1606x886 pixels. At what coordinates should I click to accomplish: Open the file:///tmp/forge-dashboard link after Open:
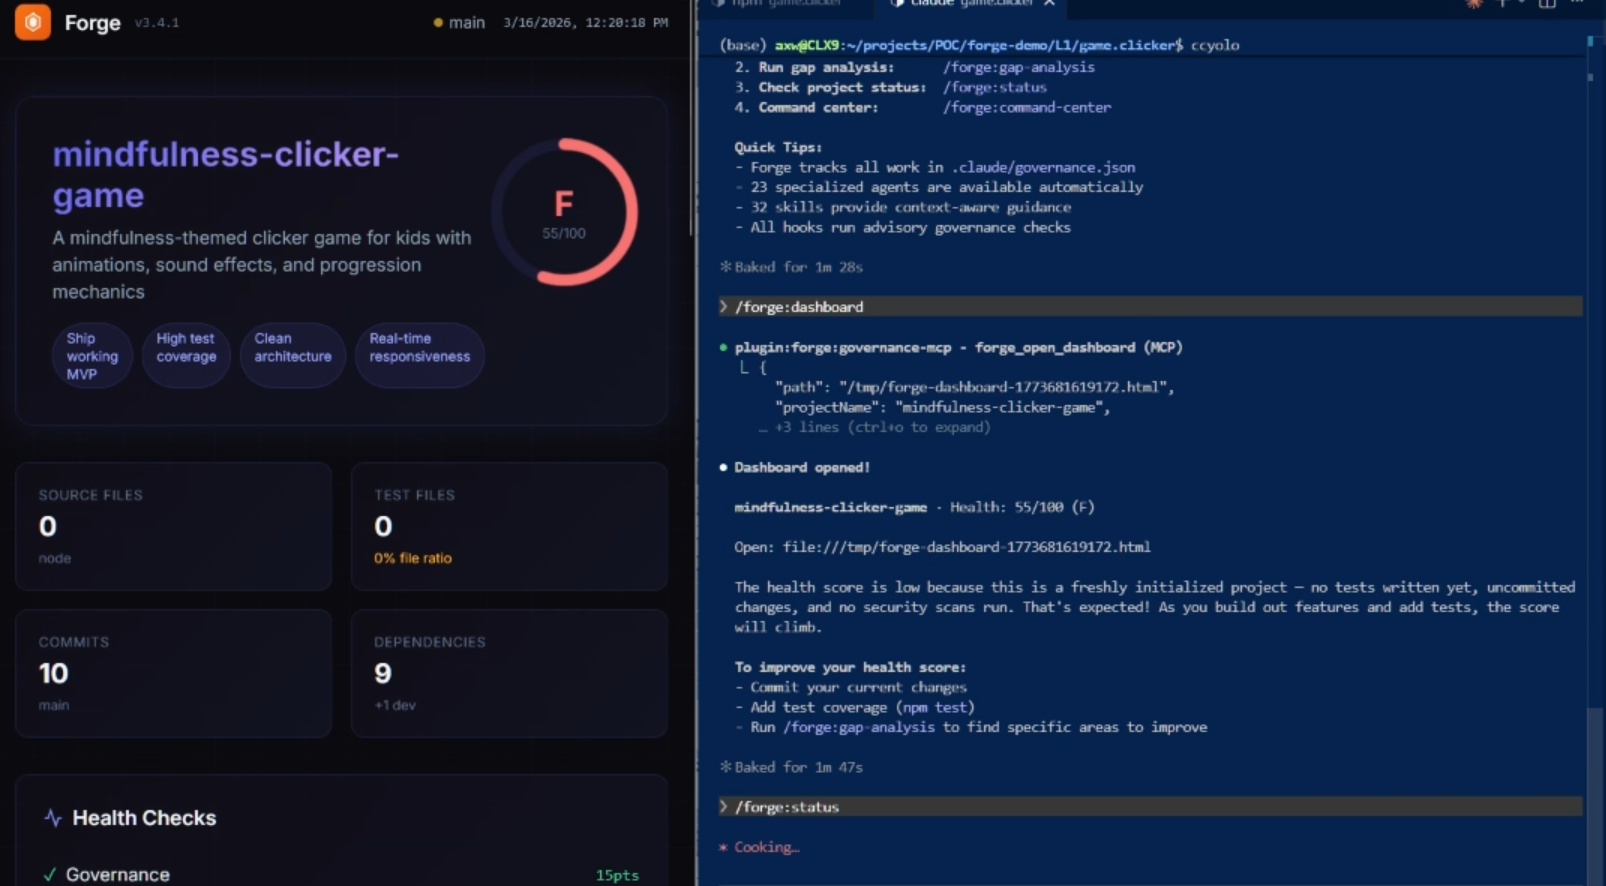pyautogui.click(x=966, y=547)
